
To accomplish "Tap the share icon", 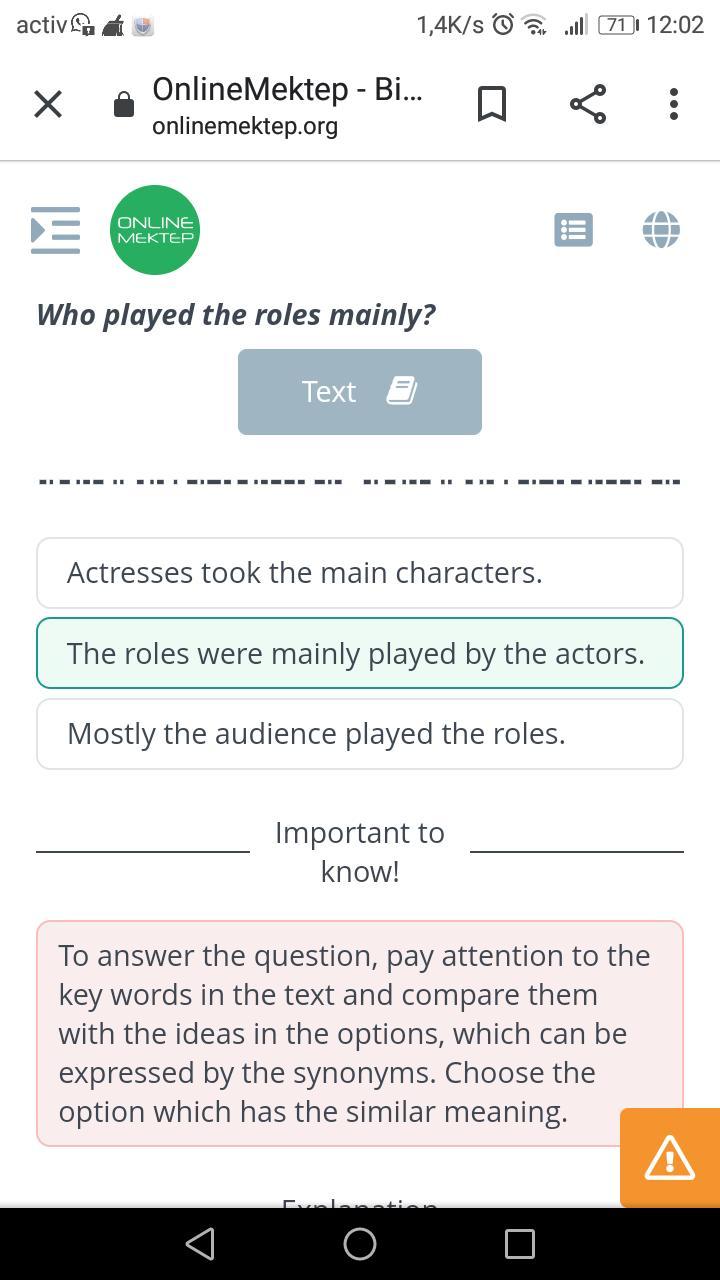I will click(588, 104).
